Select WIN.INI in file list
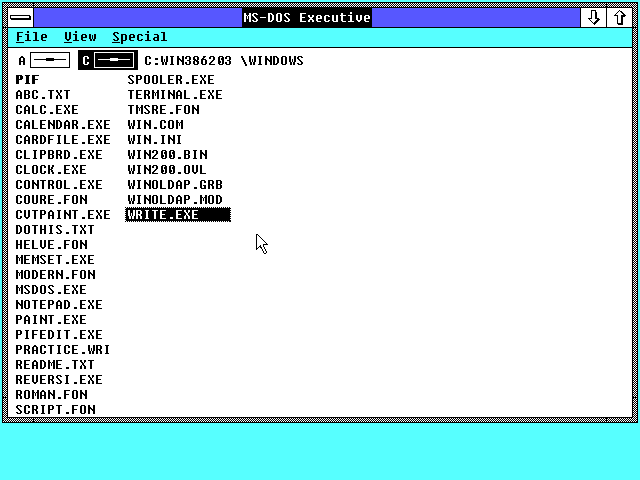Screen dimensions: 640x480 pos(155,140)
